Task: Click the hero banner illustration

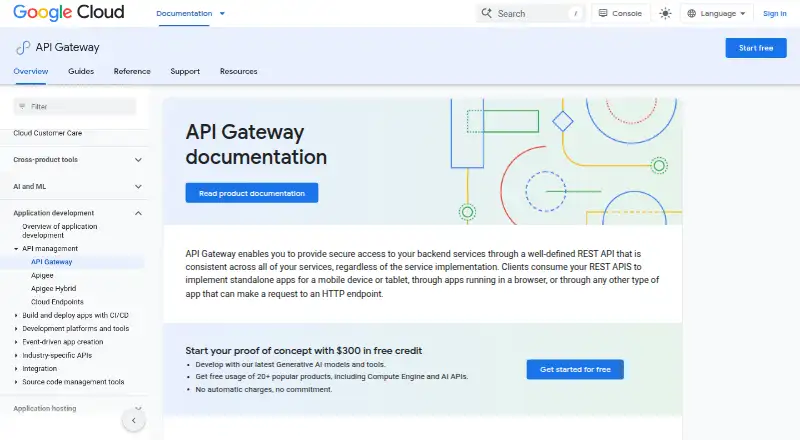Action: pyautogui.click(x=566, y=161)
